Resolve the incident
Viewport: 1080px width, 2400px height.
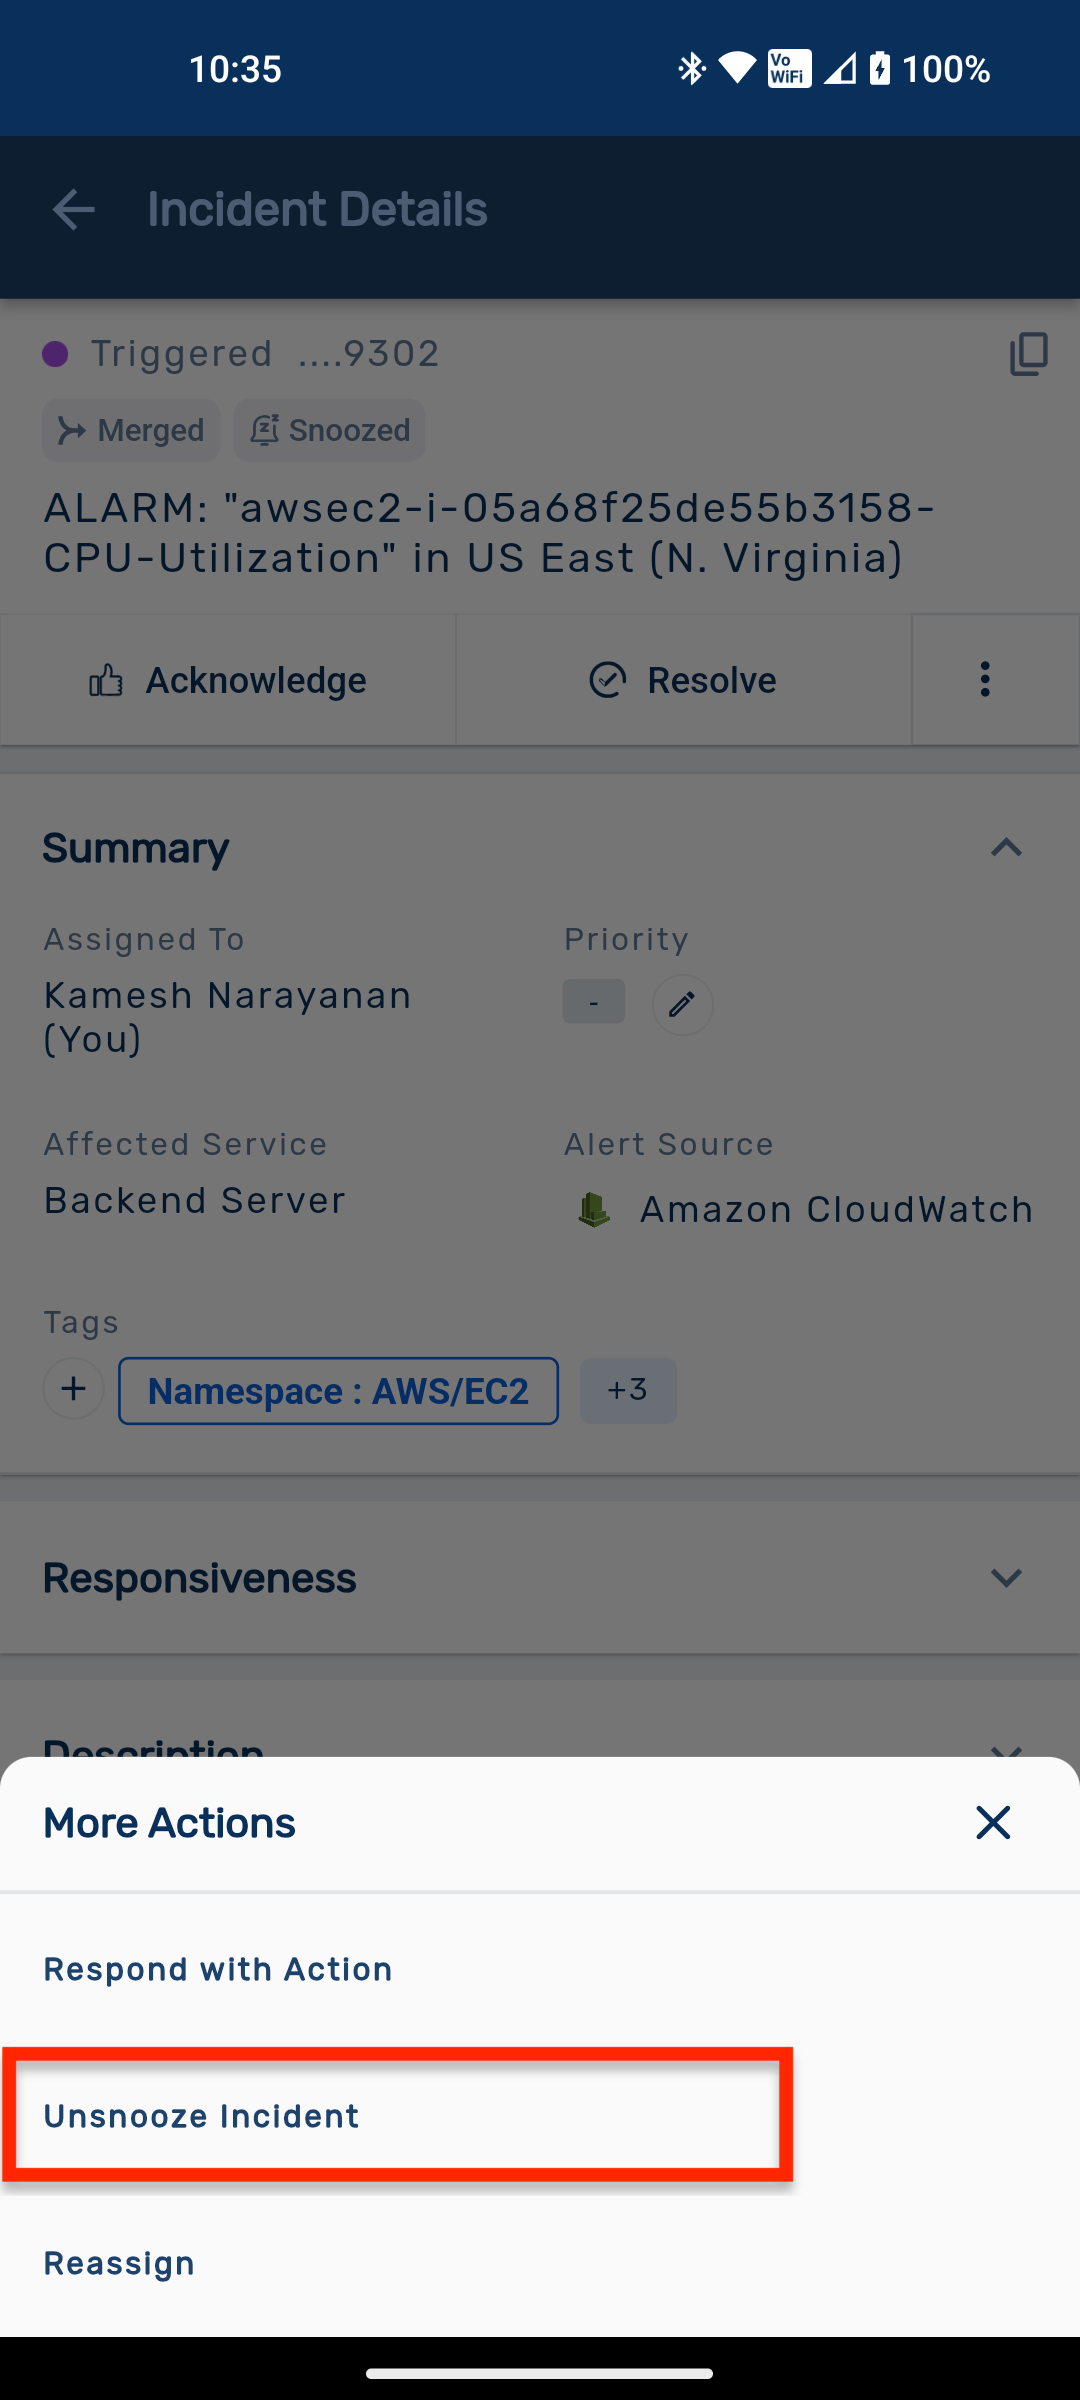[683, 680]
